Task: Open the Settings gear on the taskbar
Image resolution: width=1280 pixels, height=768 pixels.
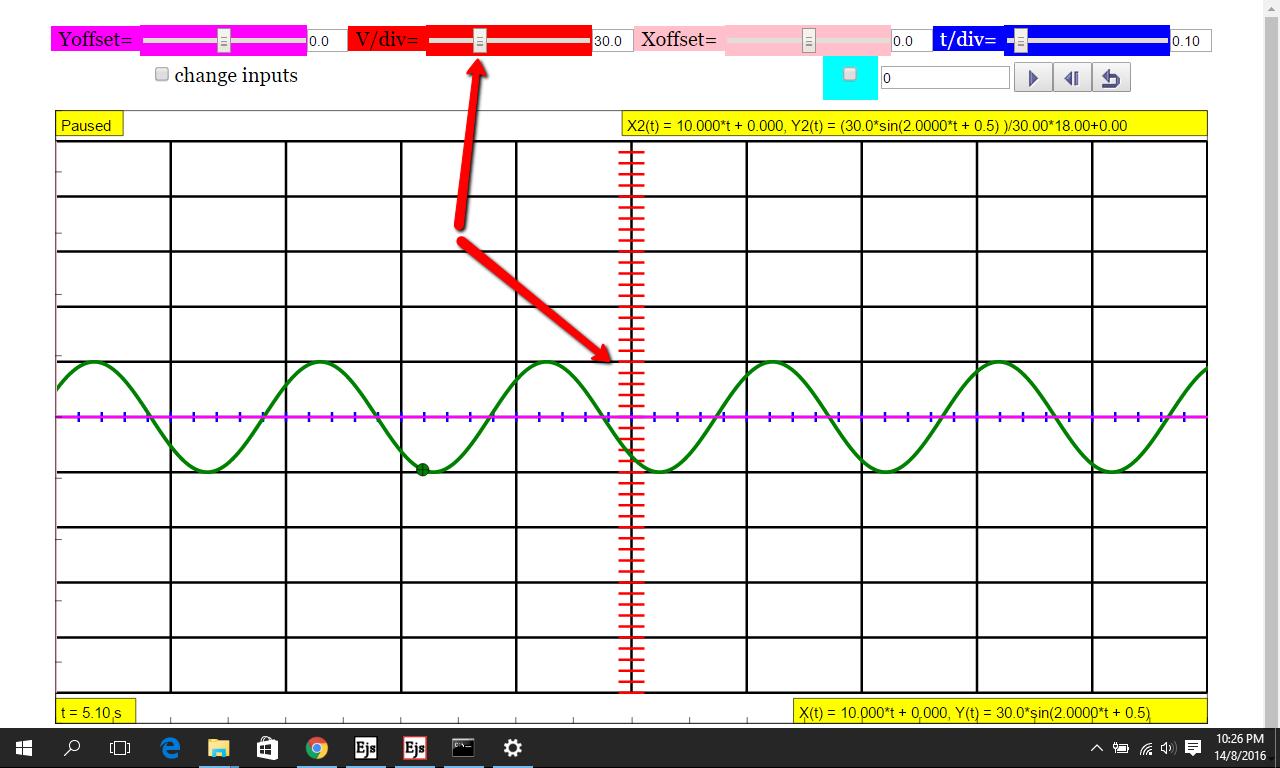Action: (x=512, y=748)
